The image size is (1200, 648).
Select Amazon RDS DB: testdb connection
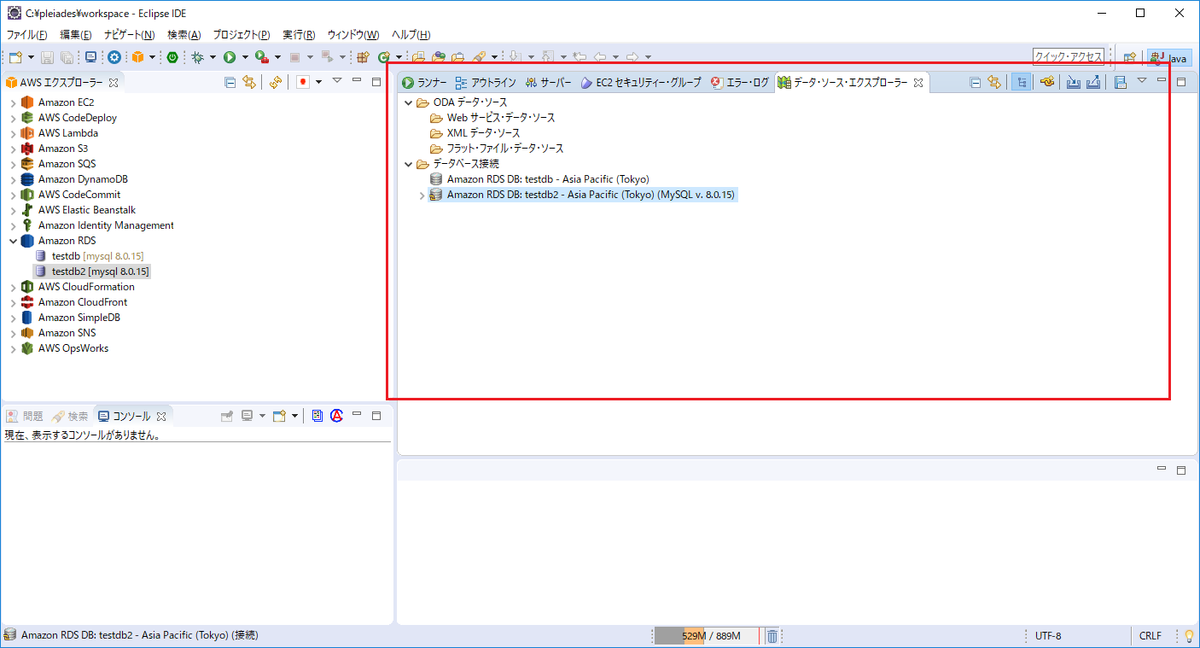pyautogui.click(x=539, y=179)
